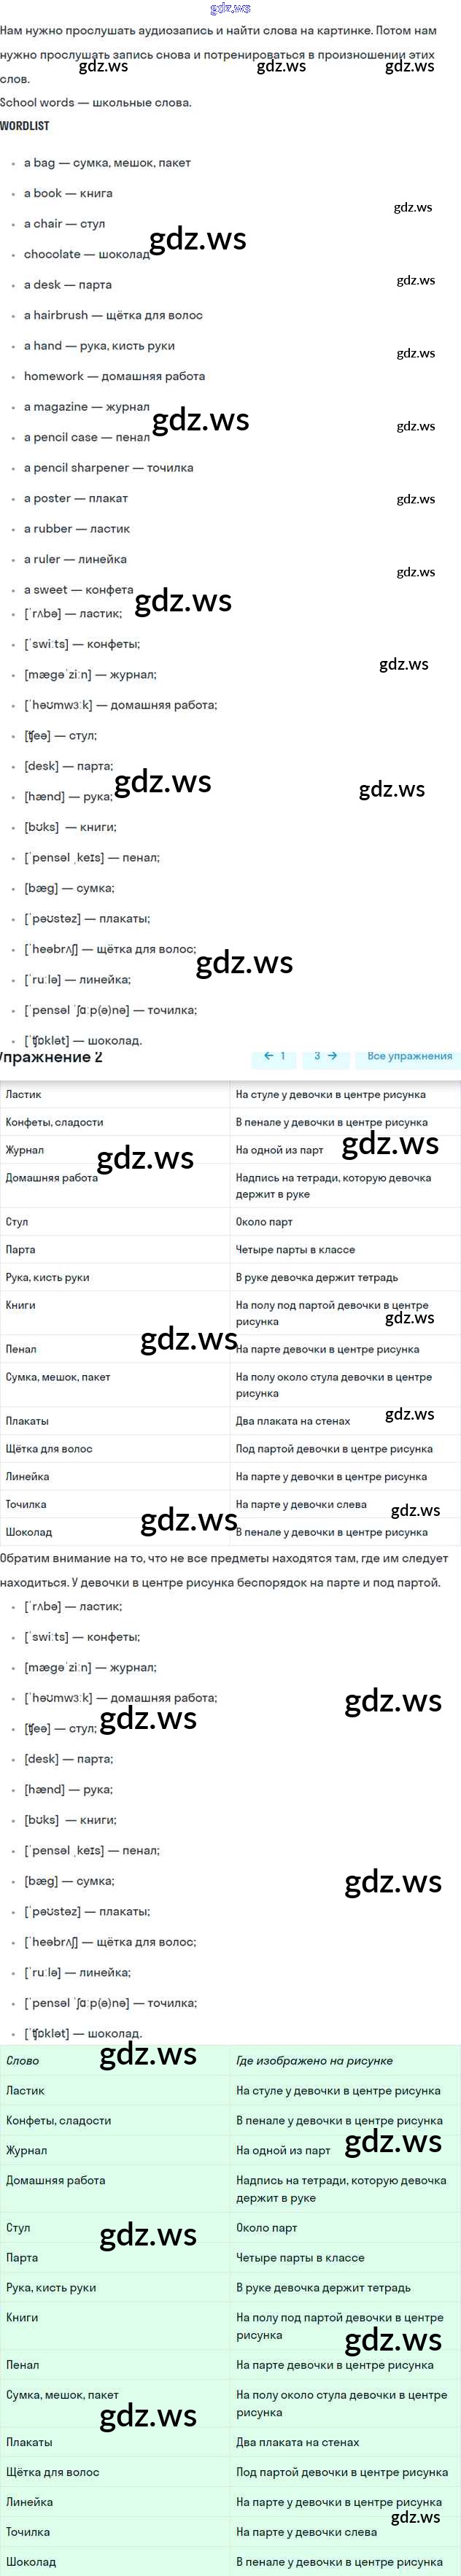Click 'a pencil sharpener — точилка' list entry

tap(108, 467)
